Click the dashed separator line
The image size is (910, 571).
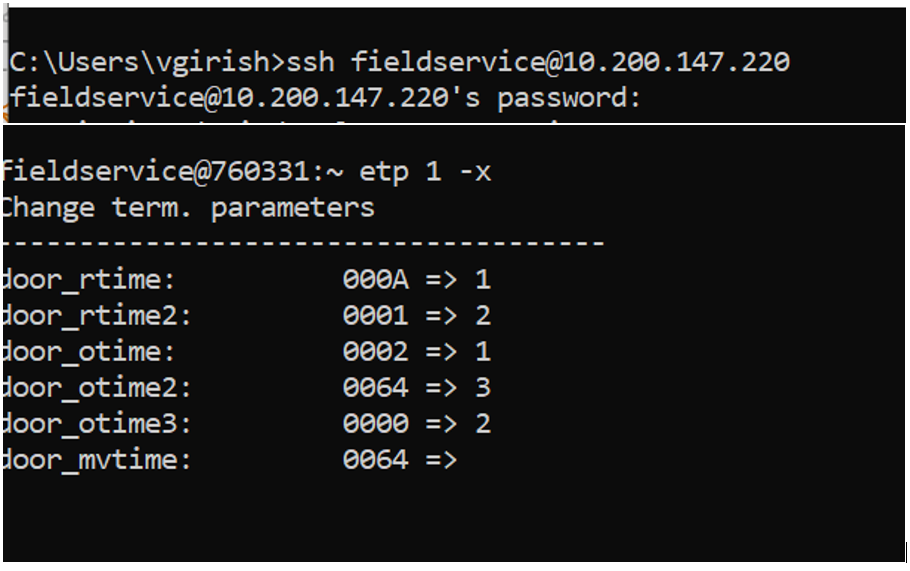[x=303, y=243]
